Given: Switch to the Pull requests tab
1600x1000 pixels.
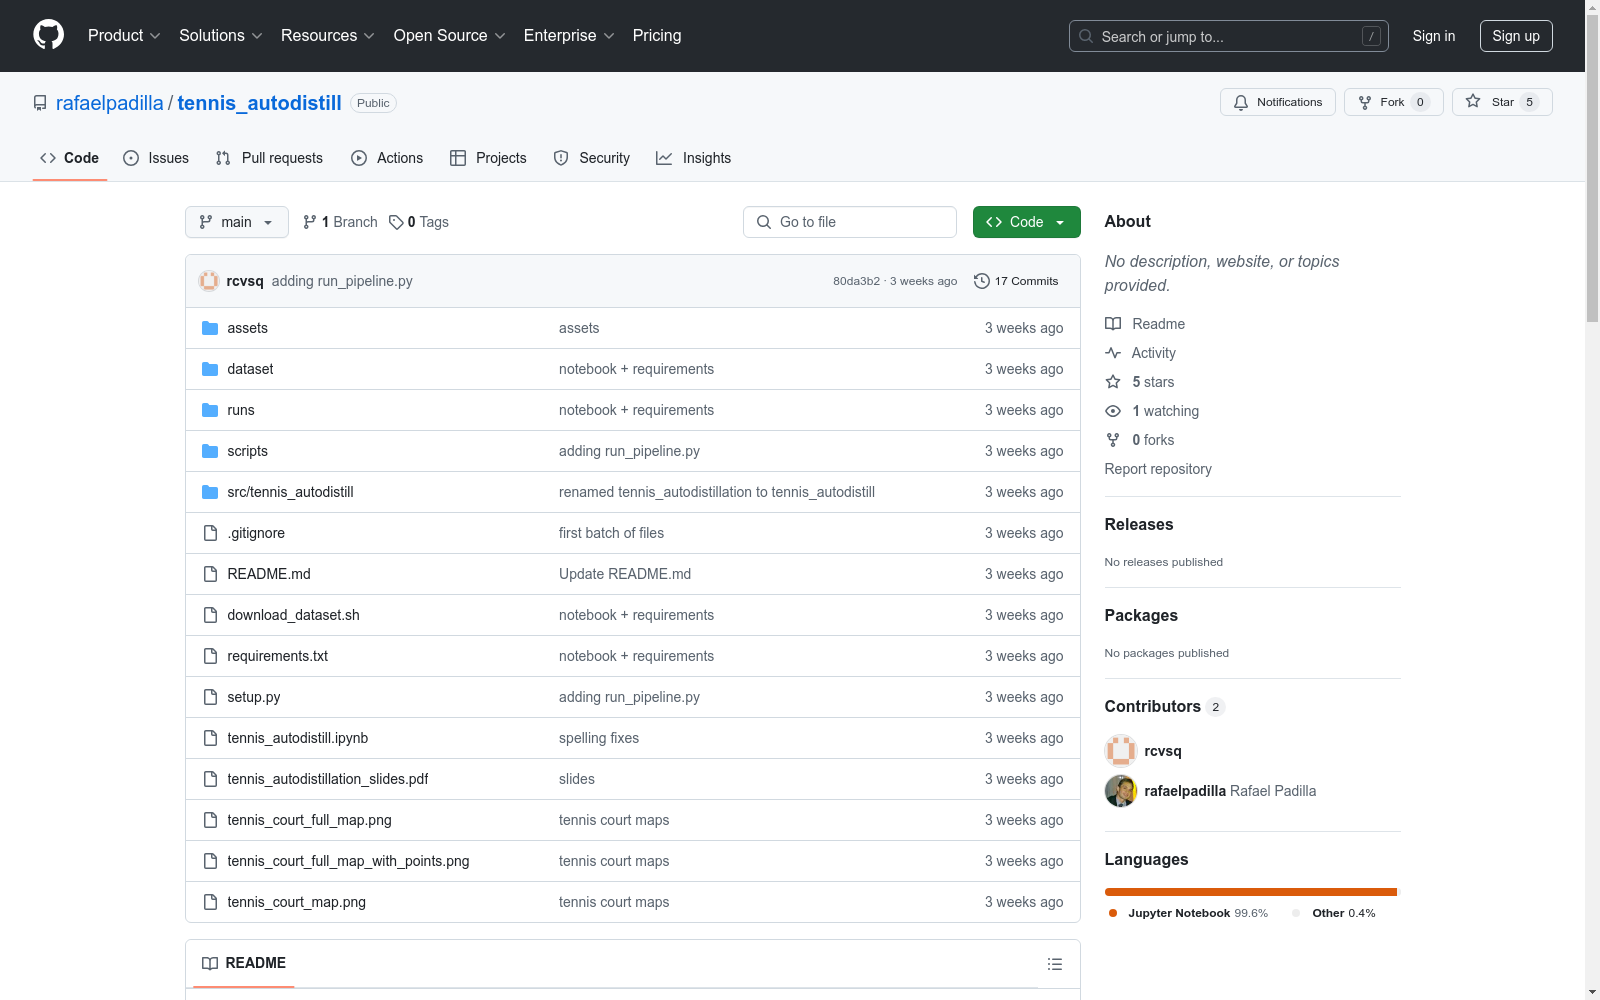Looking at the screenshot, I should [269, 158].
